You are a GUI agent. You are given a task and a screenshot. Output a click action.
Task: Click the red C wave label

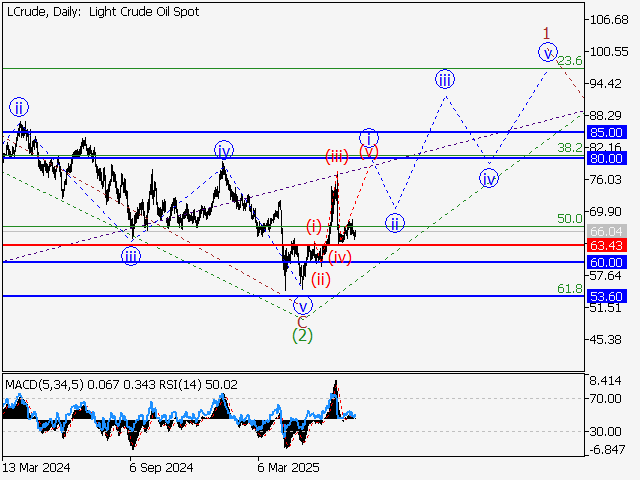tap(302, 321)
